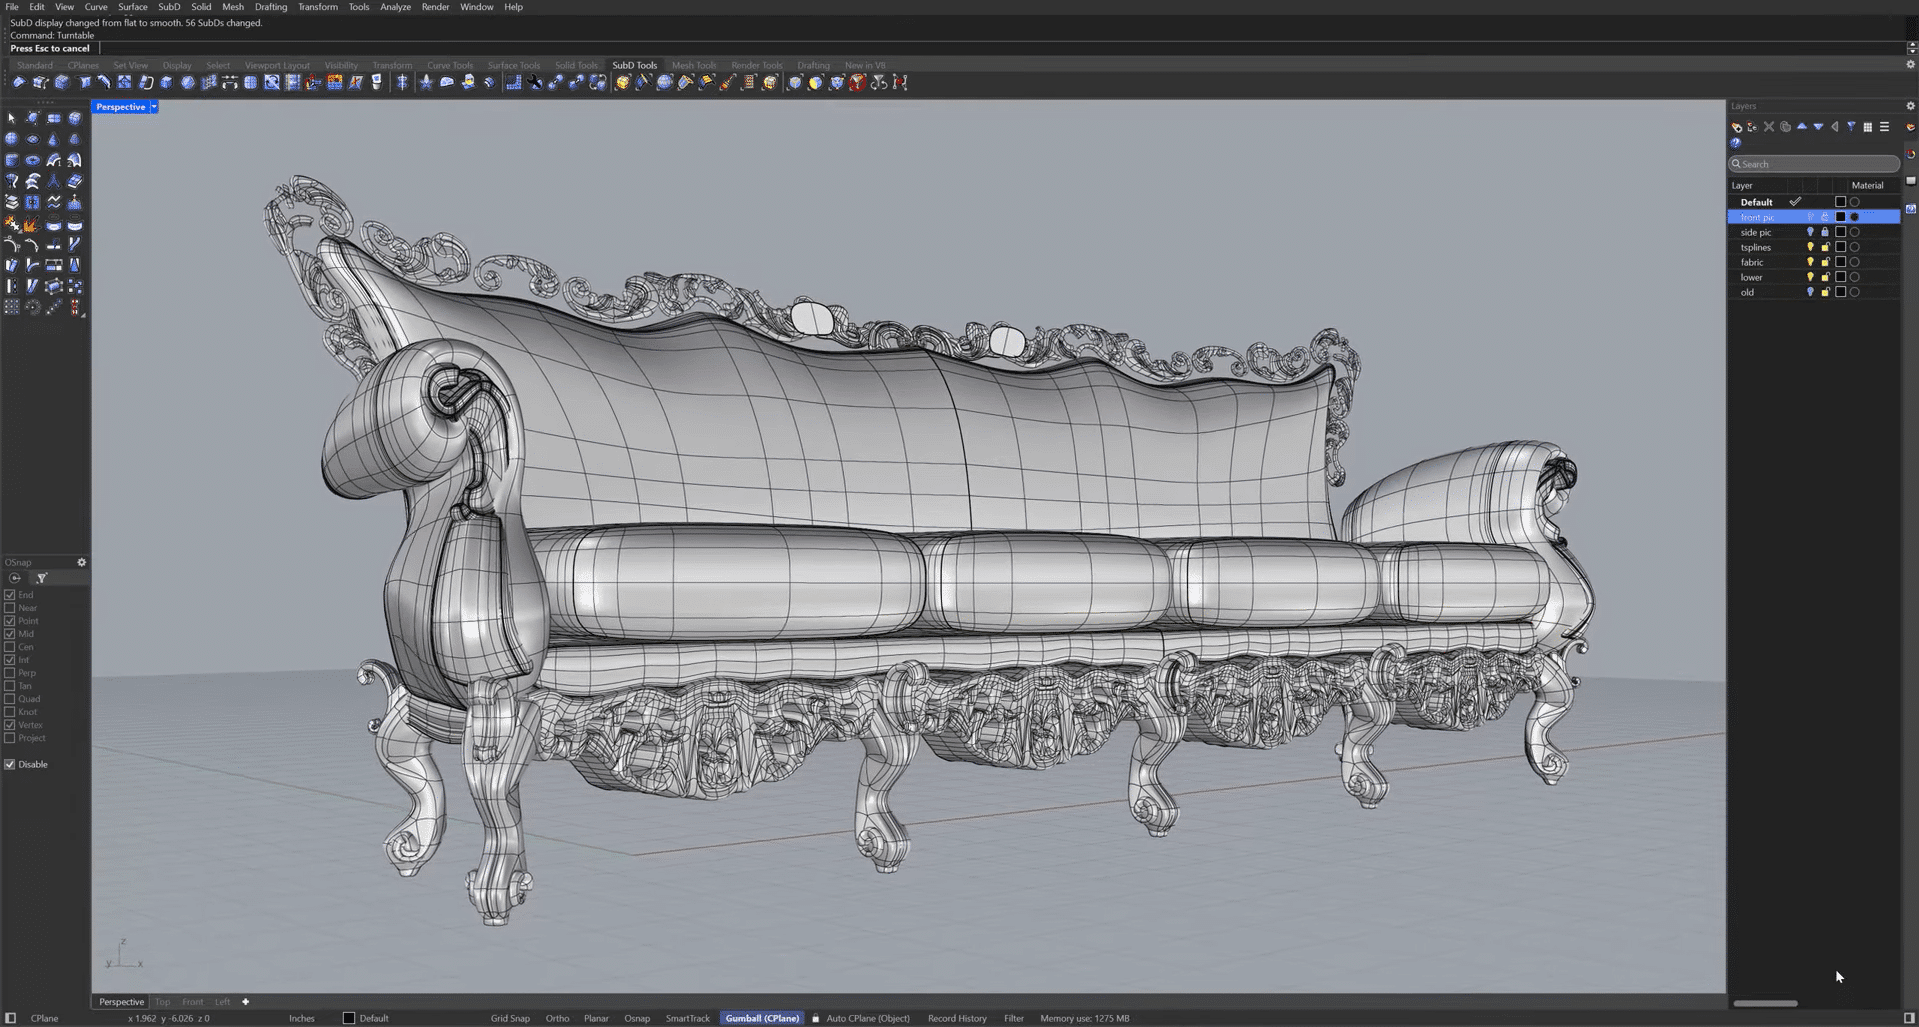The height and width of the screenshot is (1027, 1919).
Task: Open the Perspective viewport dropdown arrow
Action: click(154, 107)
